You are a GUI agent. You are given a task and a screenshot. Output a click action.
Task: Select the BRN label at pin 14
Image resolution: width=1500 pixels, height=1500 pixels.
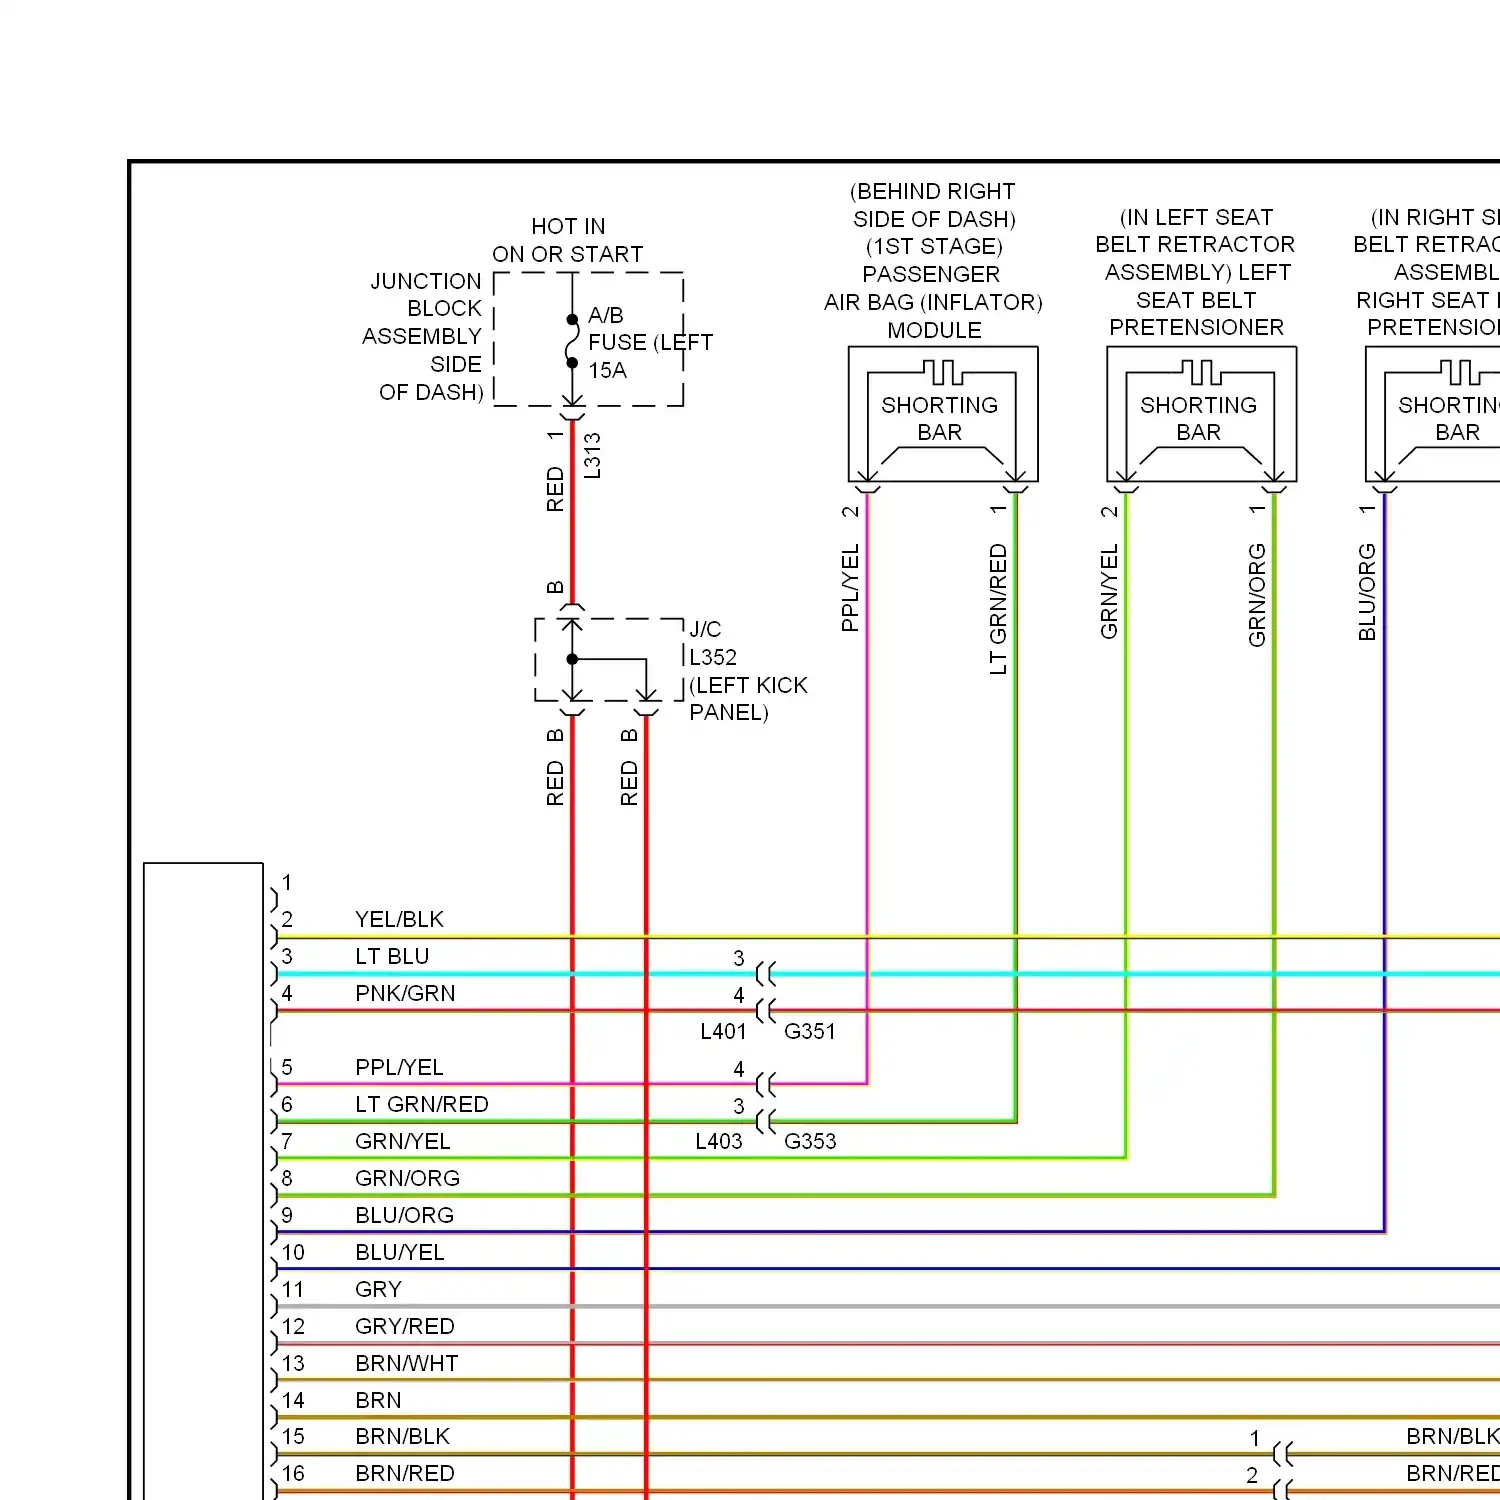(378, 1400)
